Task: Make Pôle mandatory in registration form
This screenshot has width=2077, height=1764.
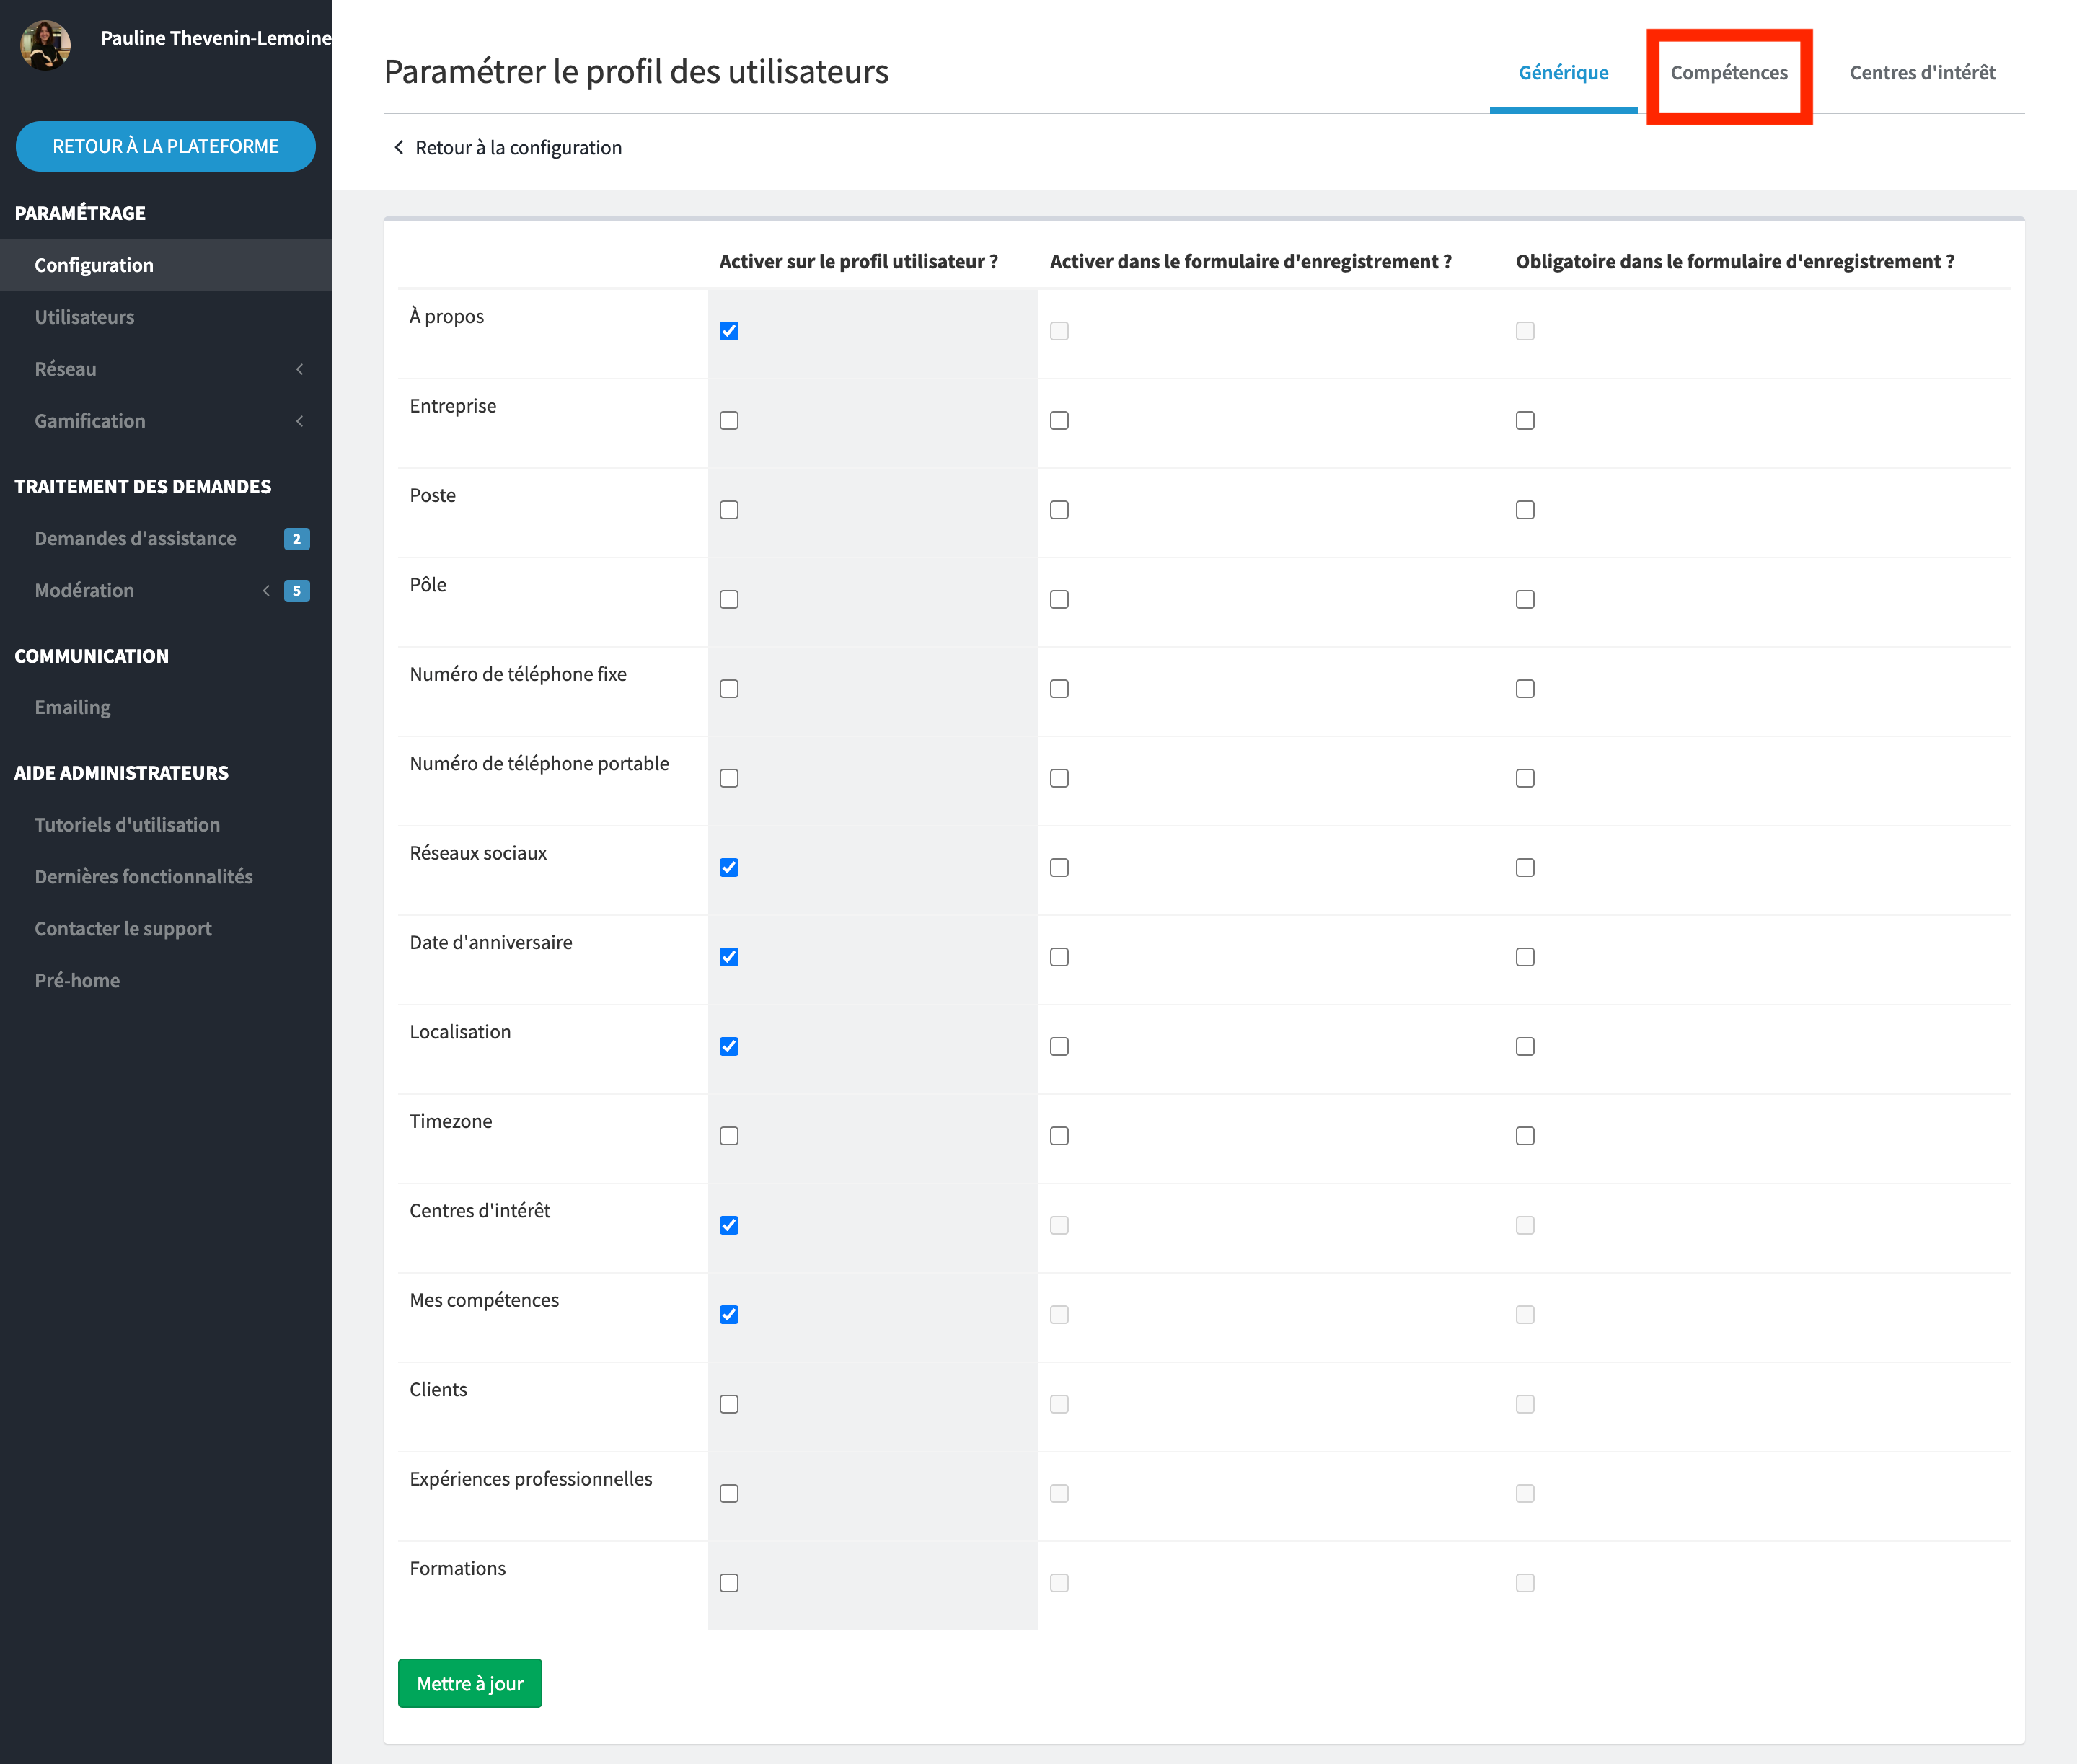Action: 1524,599
